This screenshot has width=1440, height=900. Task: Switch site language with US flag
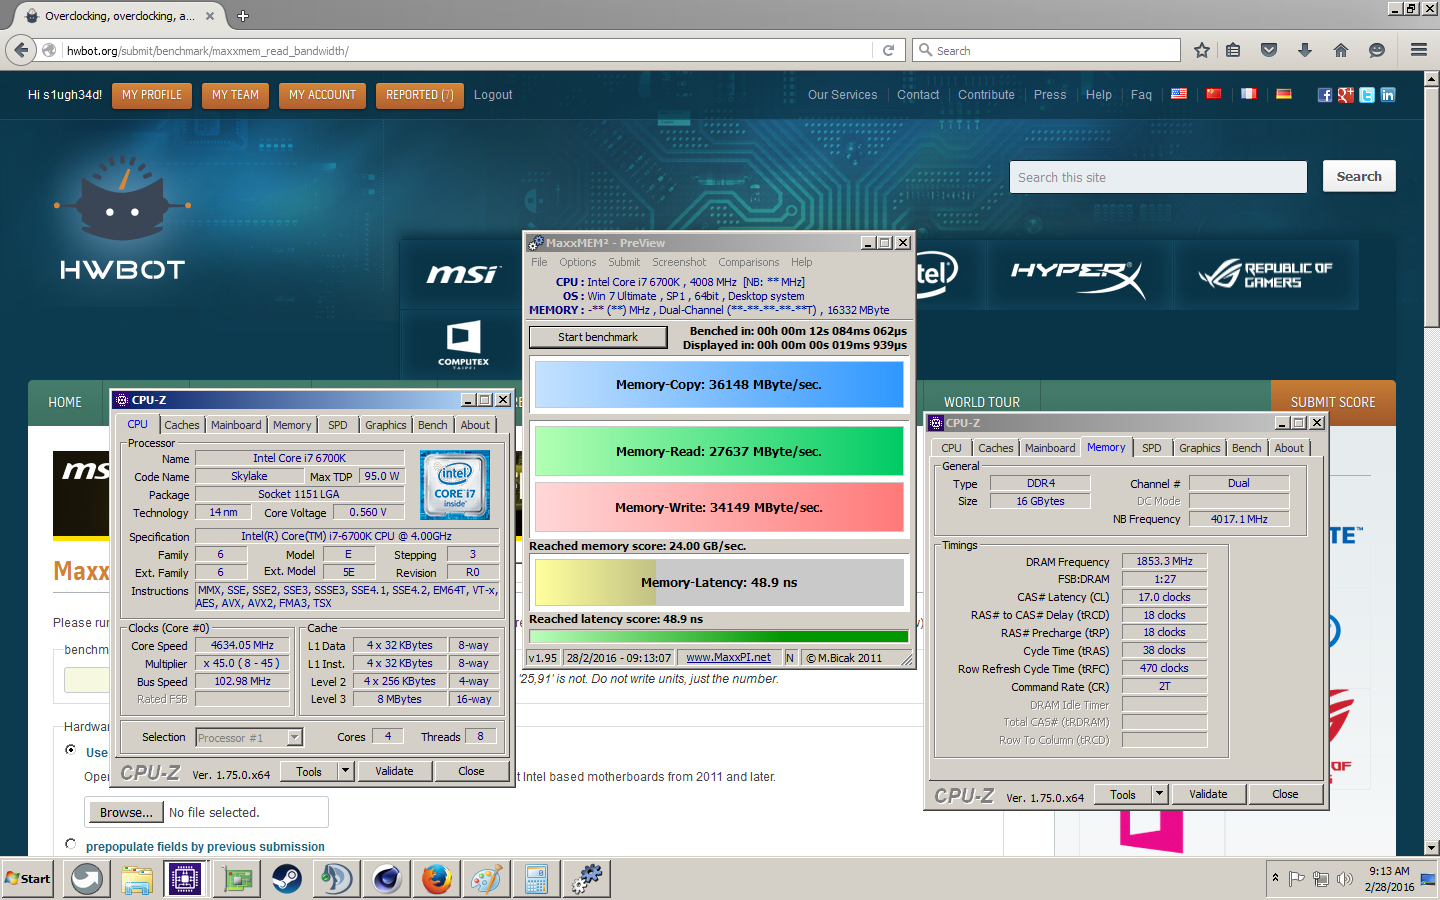(x=1179, y=94)
